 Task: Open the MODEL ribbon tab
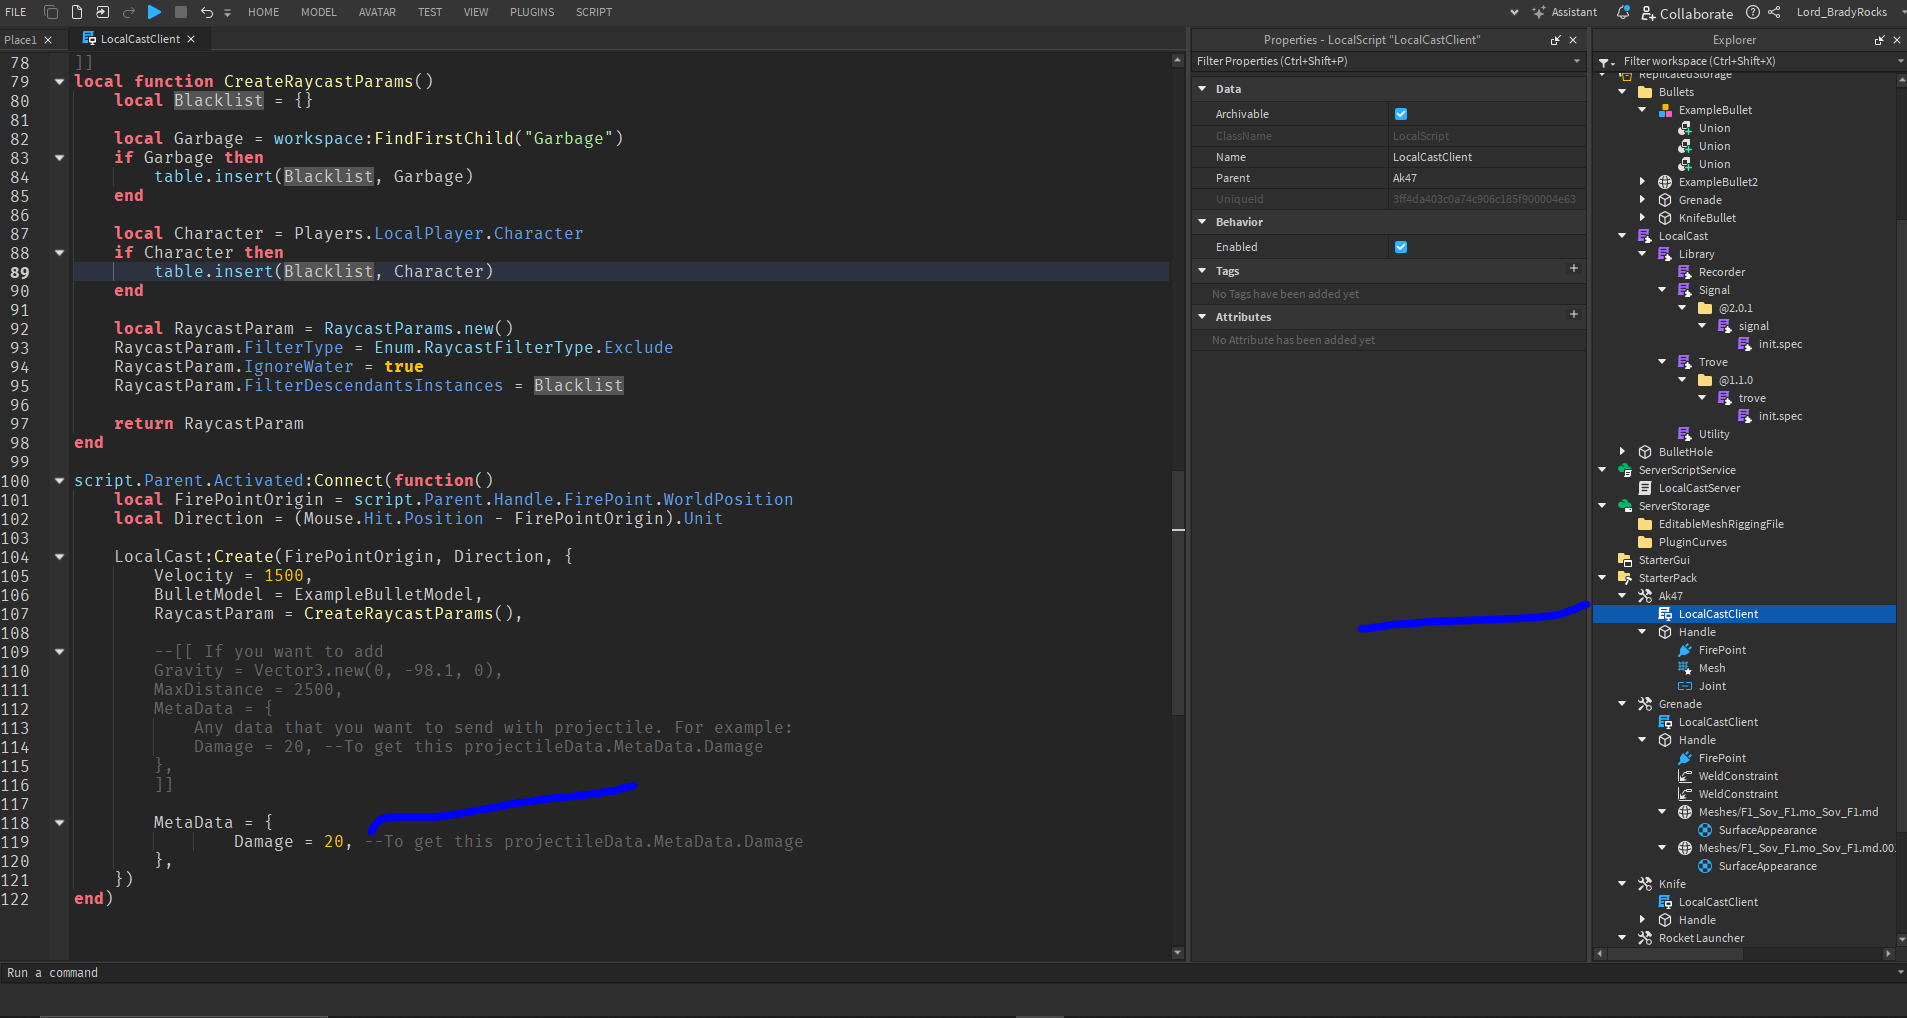tap(319, 12)
